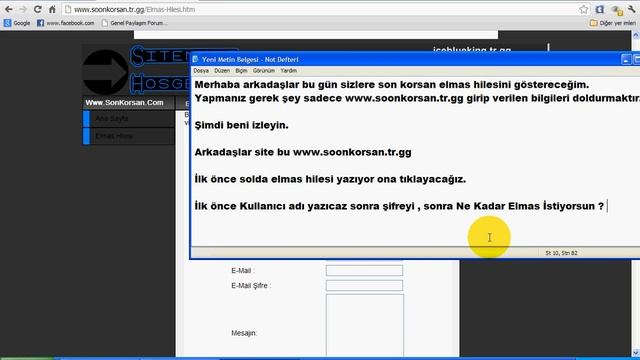The height and width of the screenshot is (360, 640).
Task: Open Notepad Dosya menu
Action: [x=201, y=71]
